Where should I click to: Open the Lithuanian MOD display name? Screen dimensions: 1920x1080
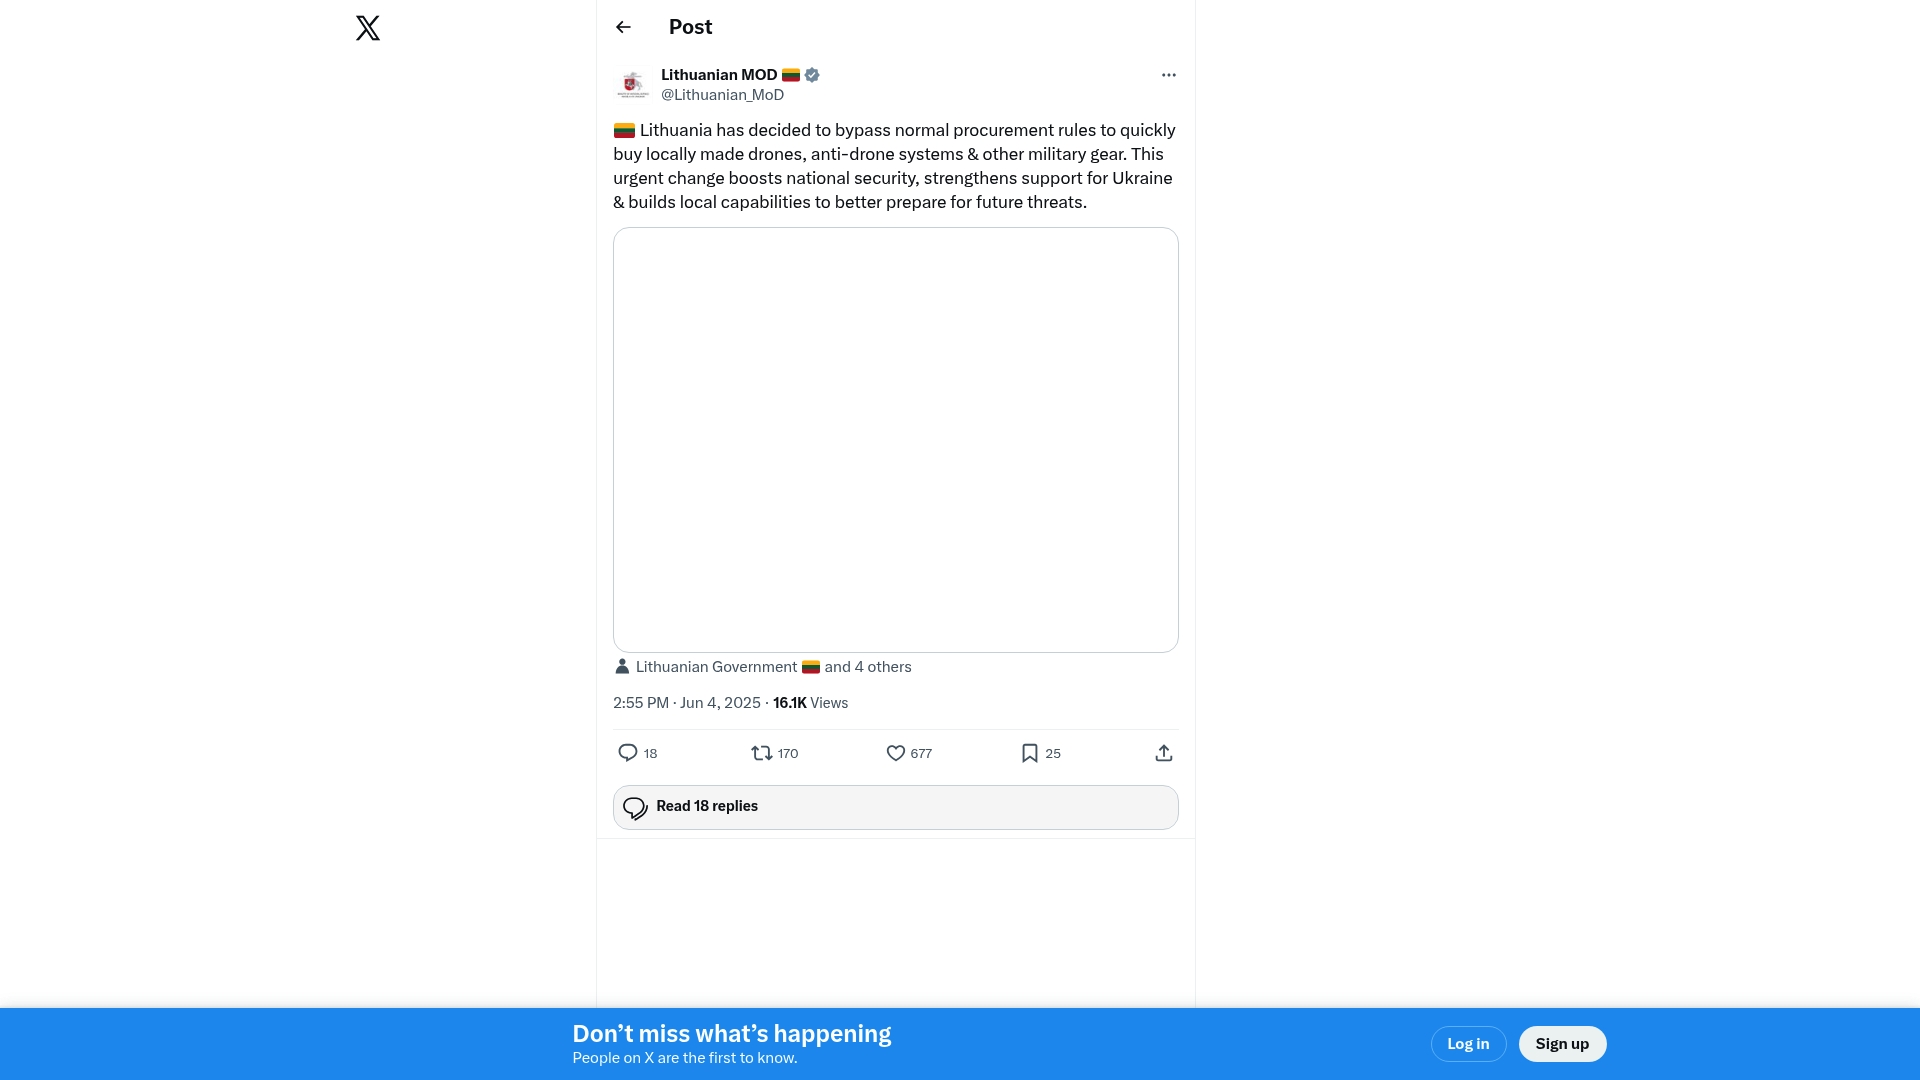719,75
